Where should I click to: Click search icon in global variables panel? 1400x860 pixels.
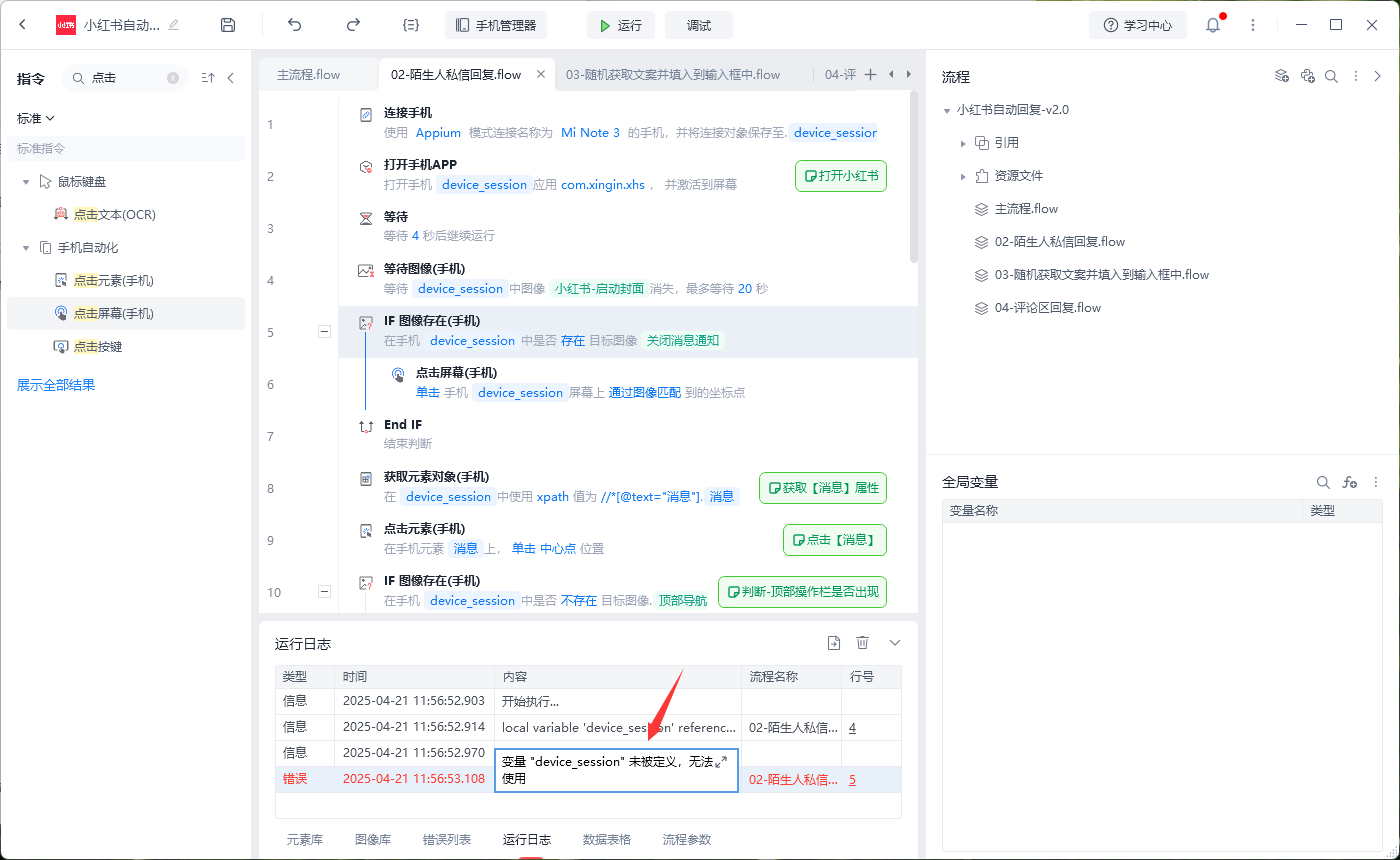pyautogui.click(x=1323, y=482)
